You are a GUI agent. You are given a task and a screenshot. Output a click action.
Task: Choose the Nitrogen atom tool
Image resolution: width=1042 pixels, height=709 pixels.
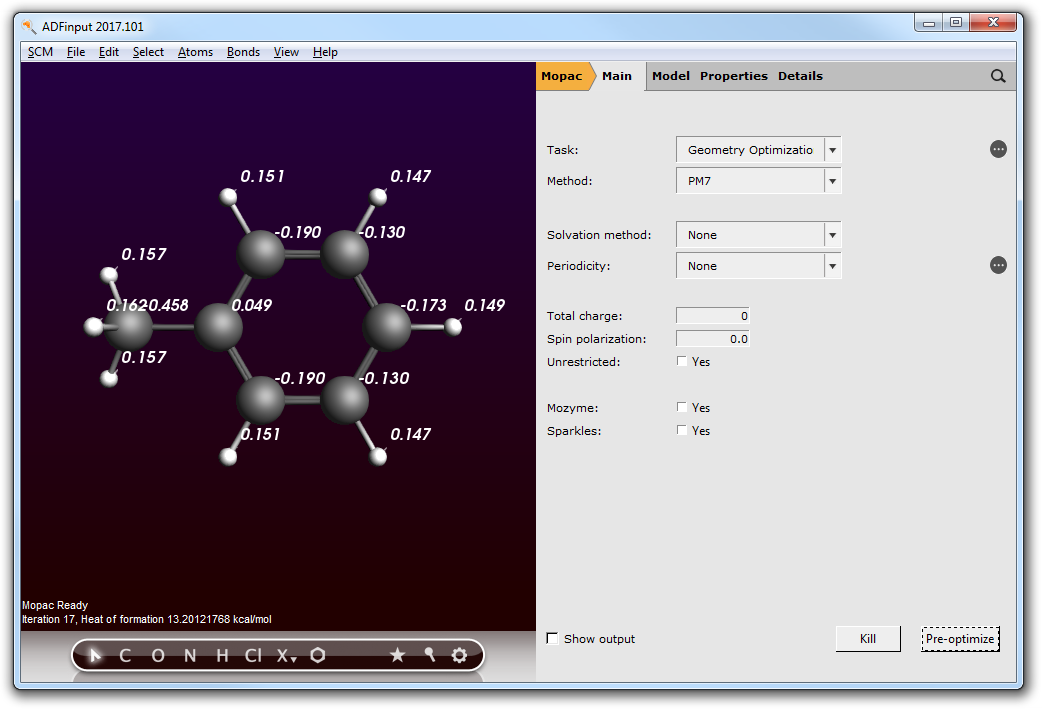point(190,656)
